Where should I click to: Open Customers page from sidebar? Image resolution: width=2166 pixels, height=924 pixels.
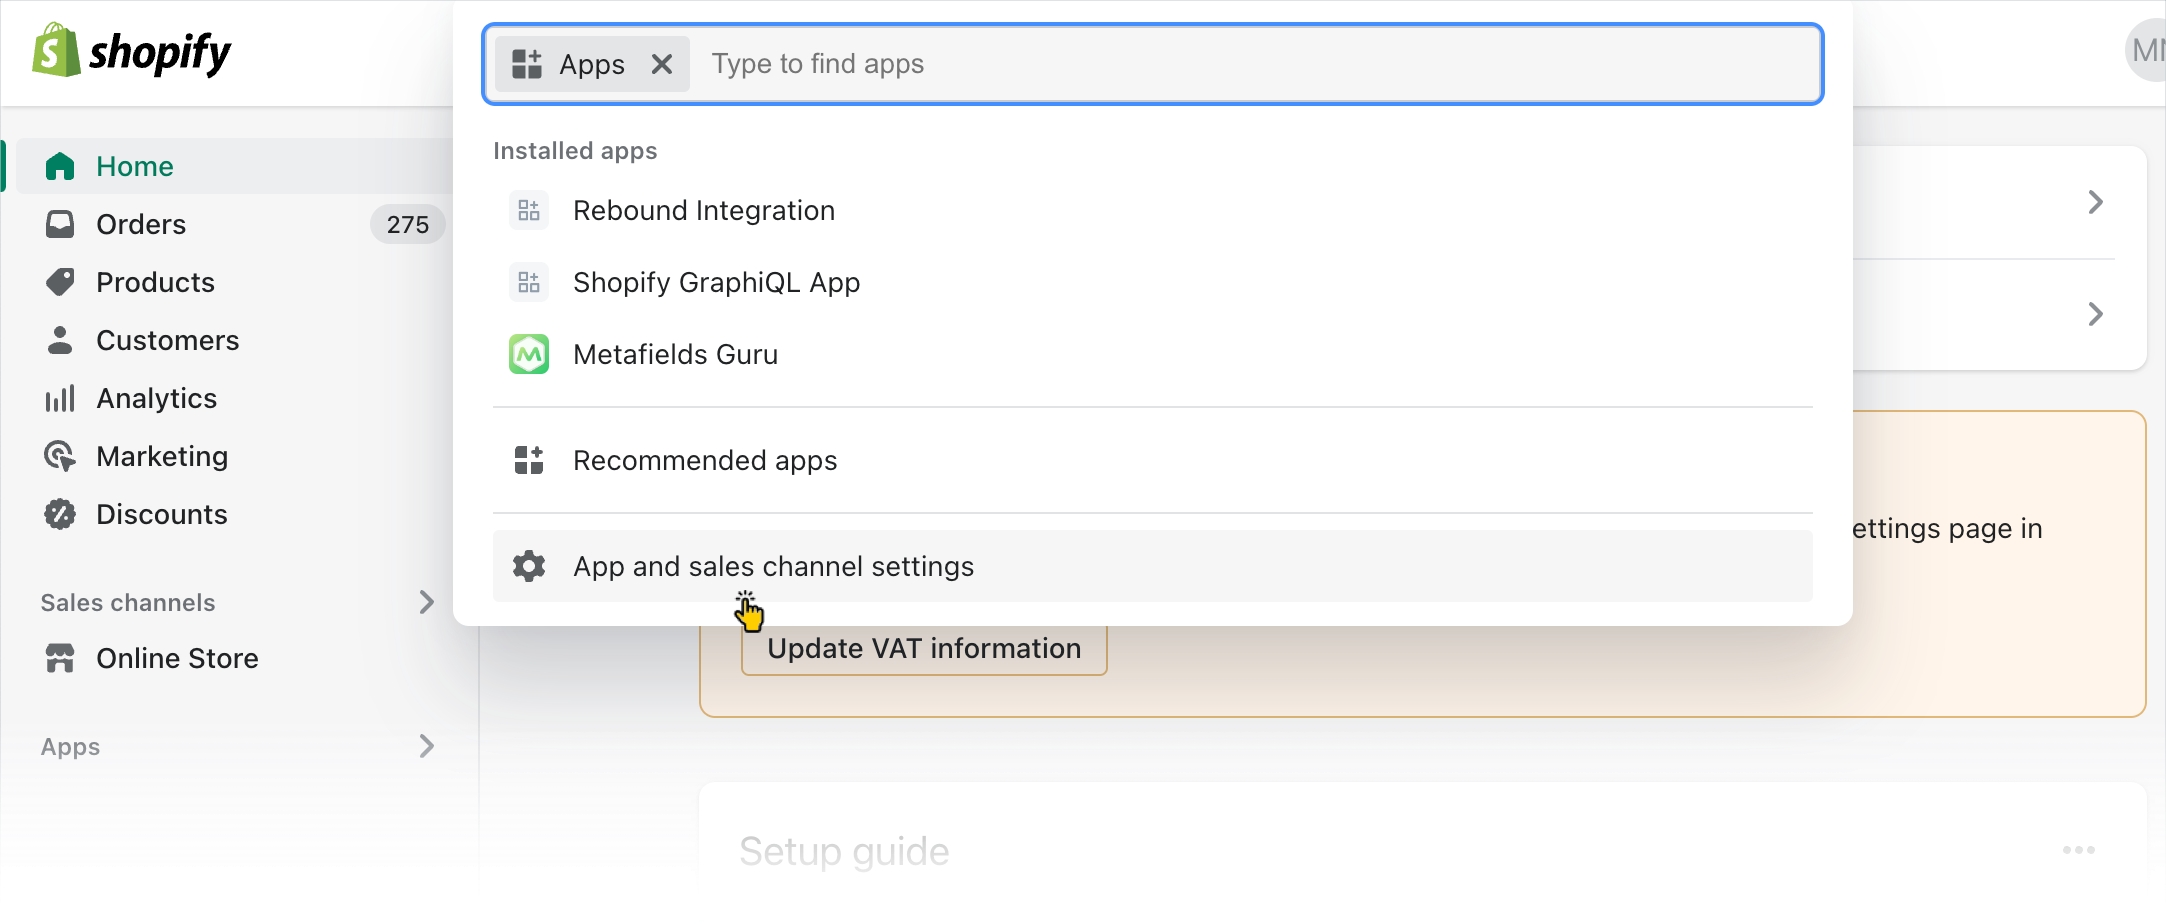pos(167,340)
